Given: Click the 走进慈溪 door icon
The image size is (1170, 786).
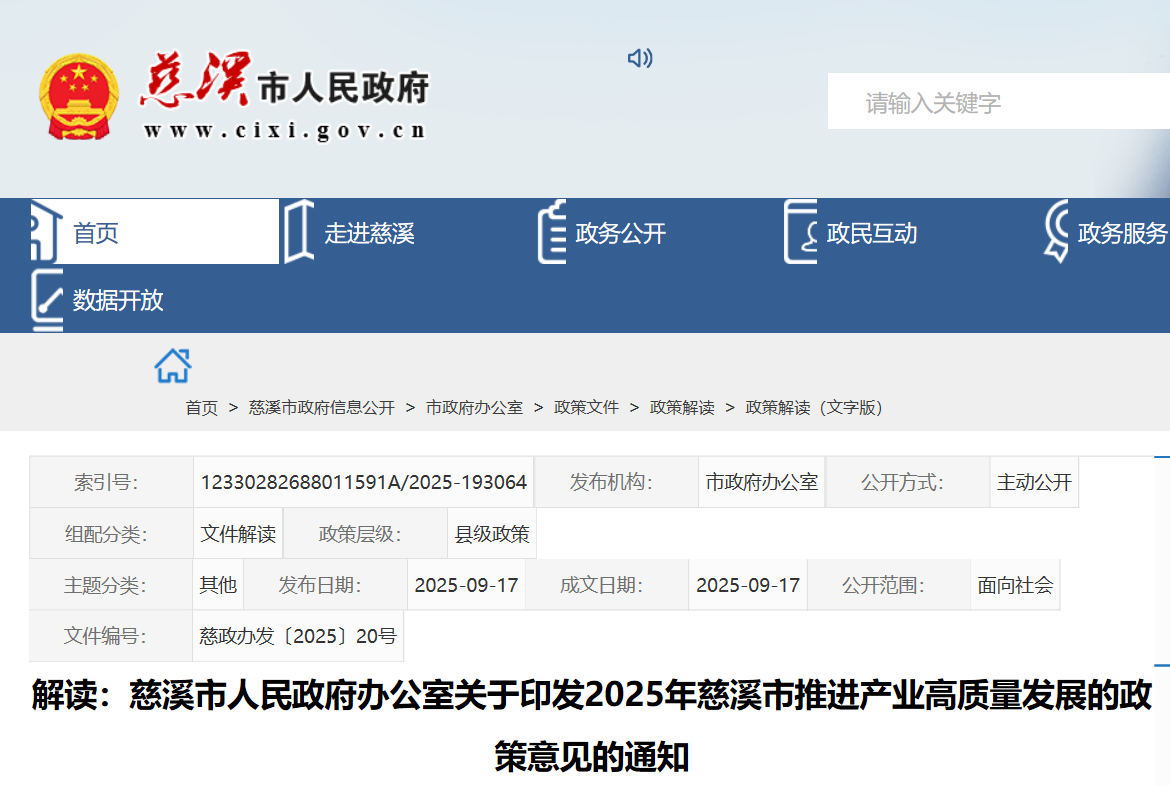Looking at the screenshot, I should (x=298, y=232).
